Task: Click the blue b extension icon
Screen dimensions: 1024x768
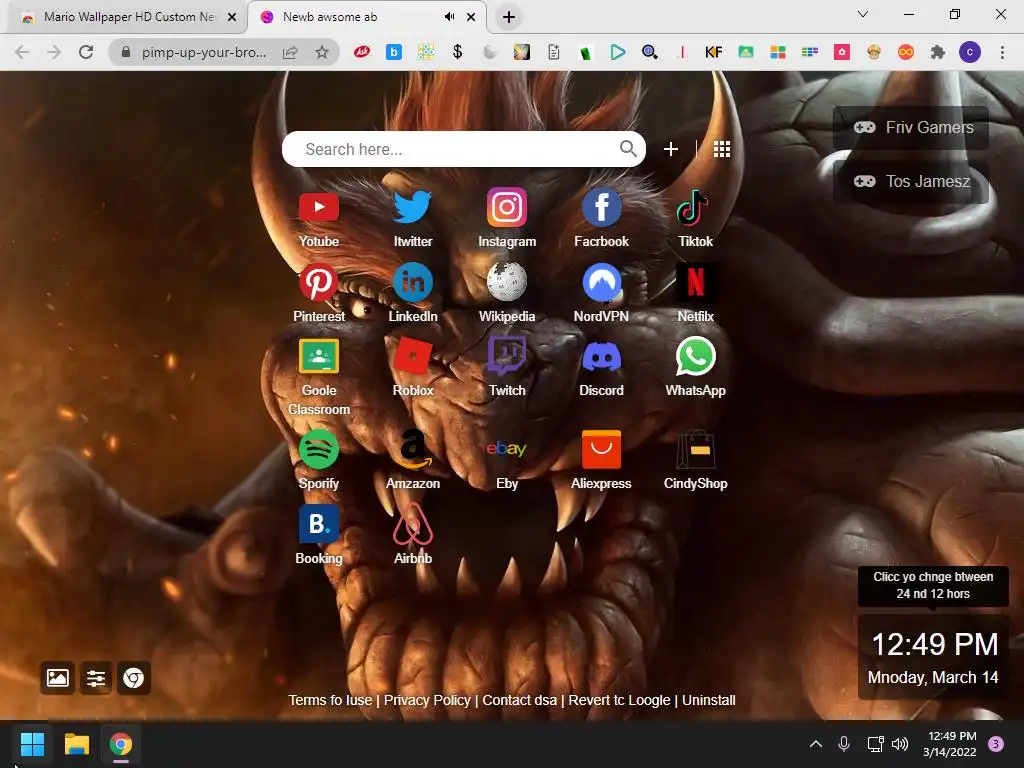Action: pos(394,52)
